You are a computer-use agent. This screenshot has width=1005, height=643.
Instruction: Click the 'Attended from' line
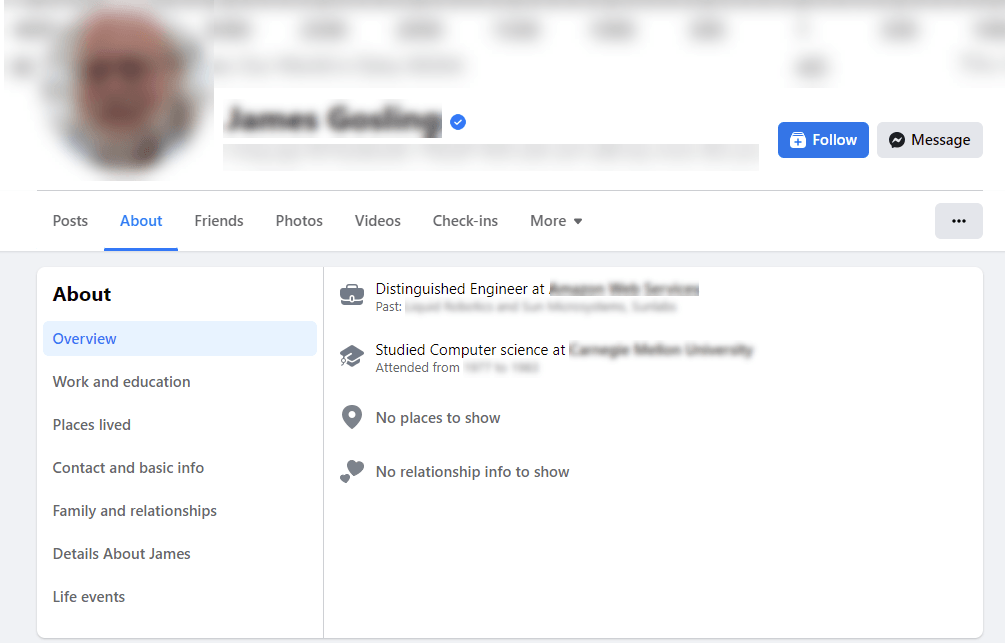tap(457, 367)
